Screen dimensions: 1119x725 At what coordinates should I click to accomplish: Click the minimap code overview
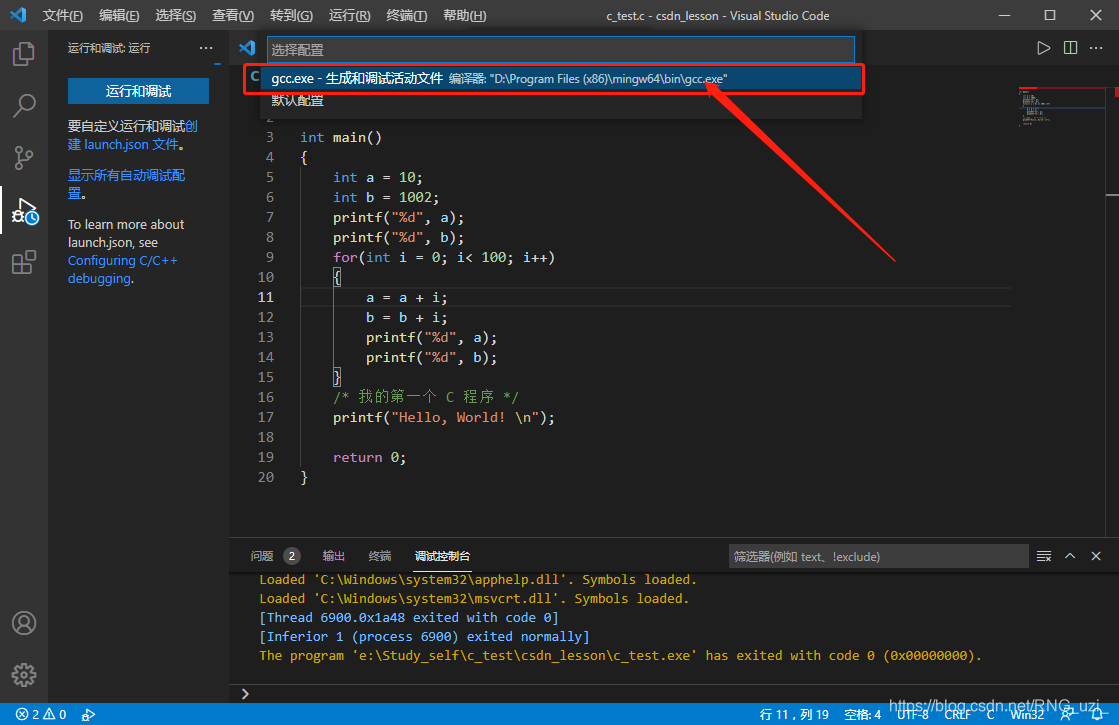coord(1061,107)
